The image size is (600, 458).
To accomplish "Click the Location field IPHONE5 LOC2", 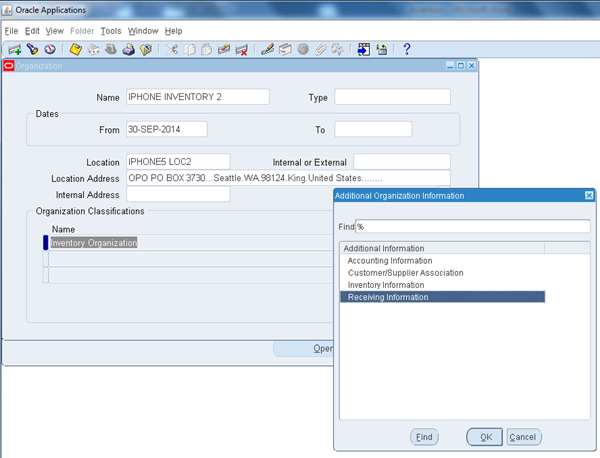I will (178, 161).
